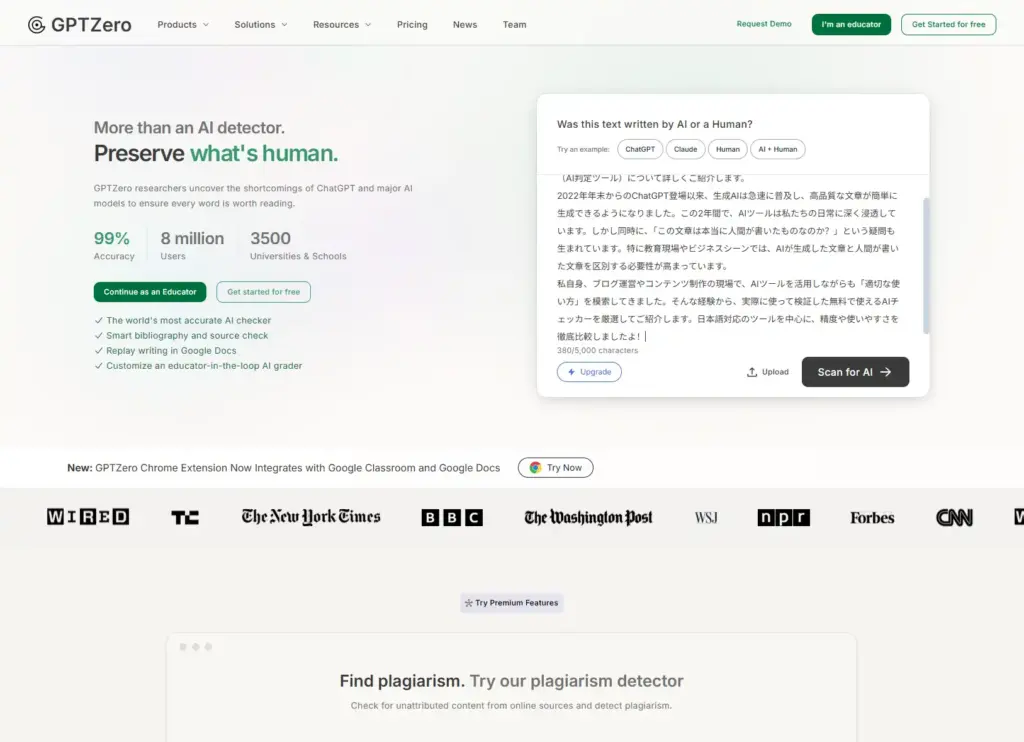Image resolution: width=1024 pixels, height=742 pixels.
Task: Click Continue as an Educator button
Action: [150, 292]
